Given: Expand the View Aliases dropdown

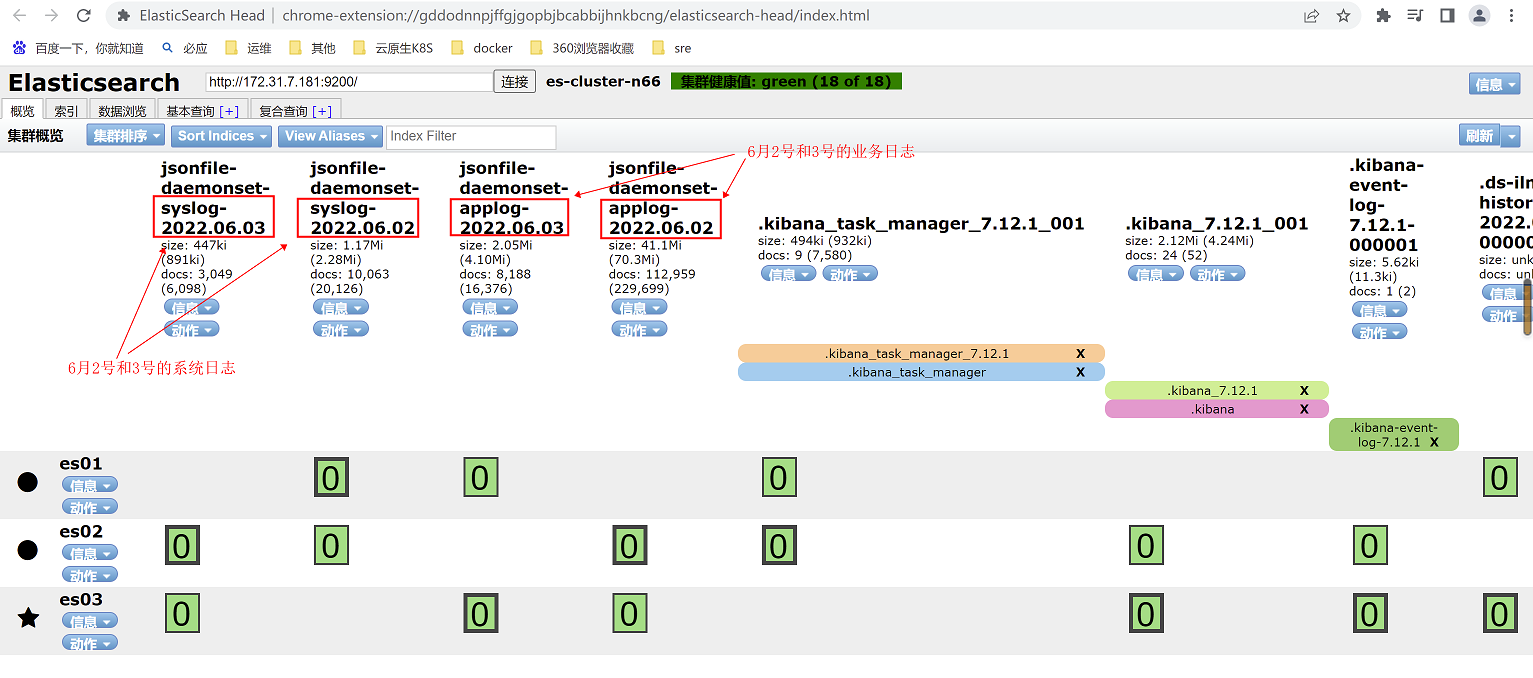Looking at the screenshot, I should 331,136.
